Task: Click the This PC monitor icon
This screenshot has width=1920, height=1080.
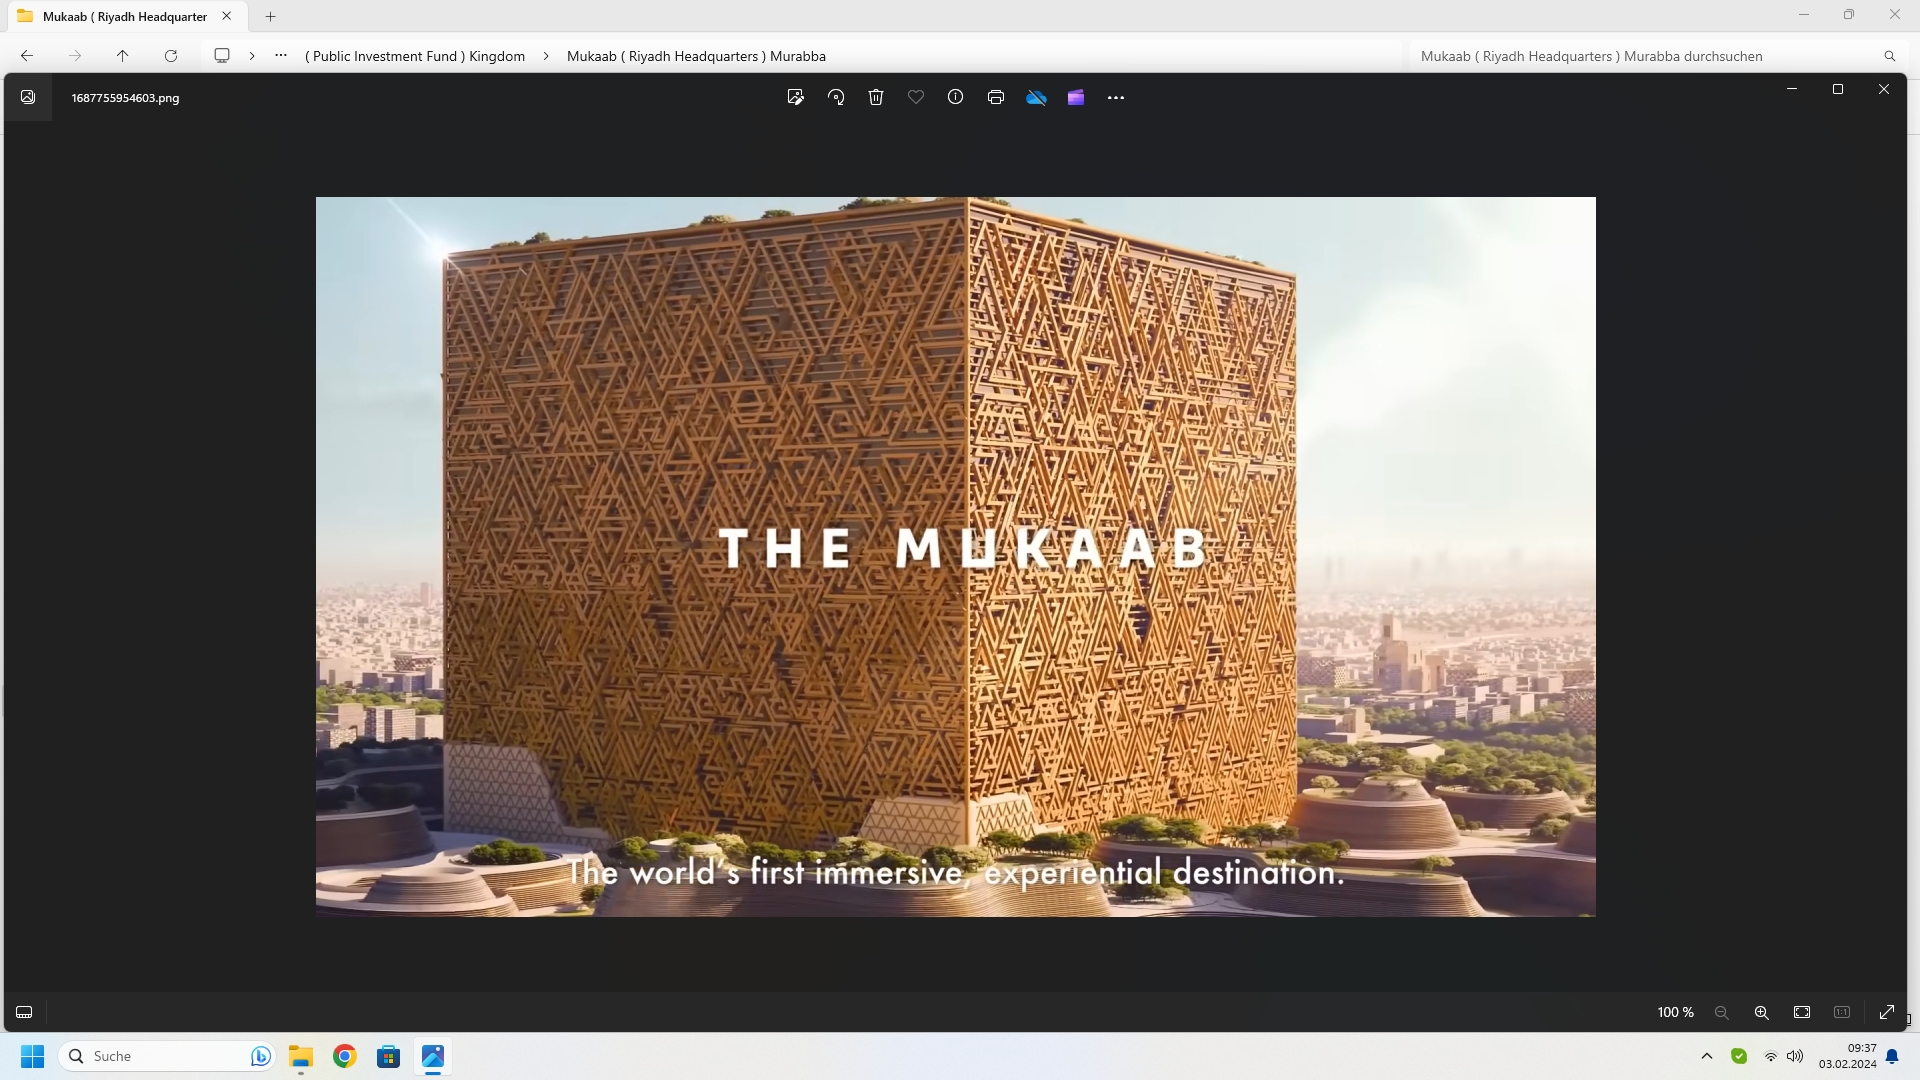Action: [222, 56]
